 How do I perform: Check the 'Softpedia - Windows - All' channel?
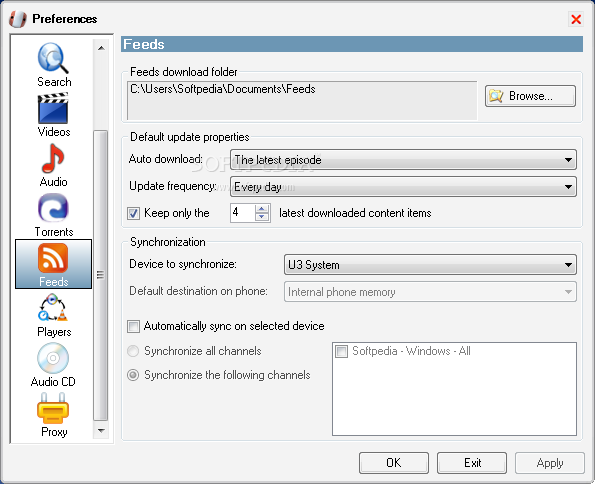pos(341,351)
